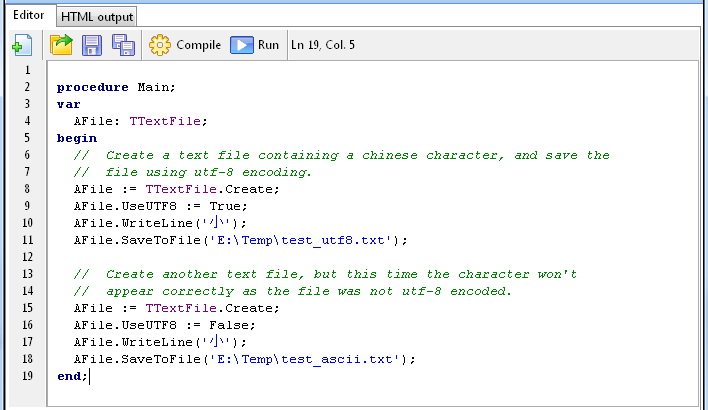This screenshot has width=708, height=410.
Task: Click comment 'Create another text file, but this time'
Action: pyautogui.click(x=265, y=274)
